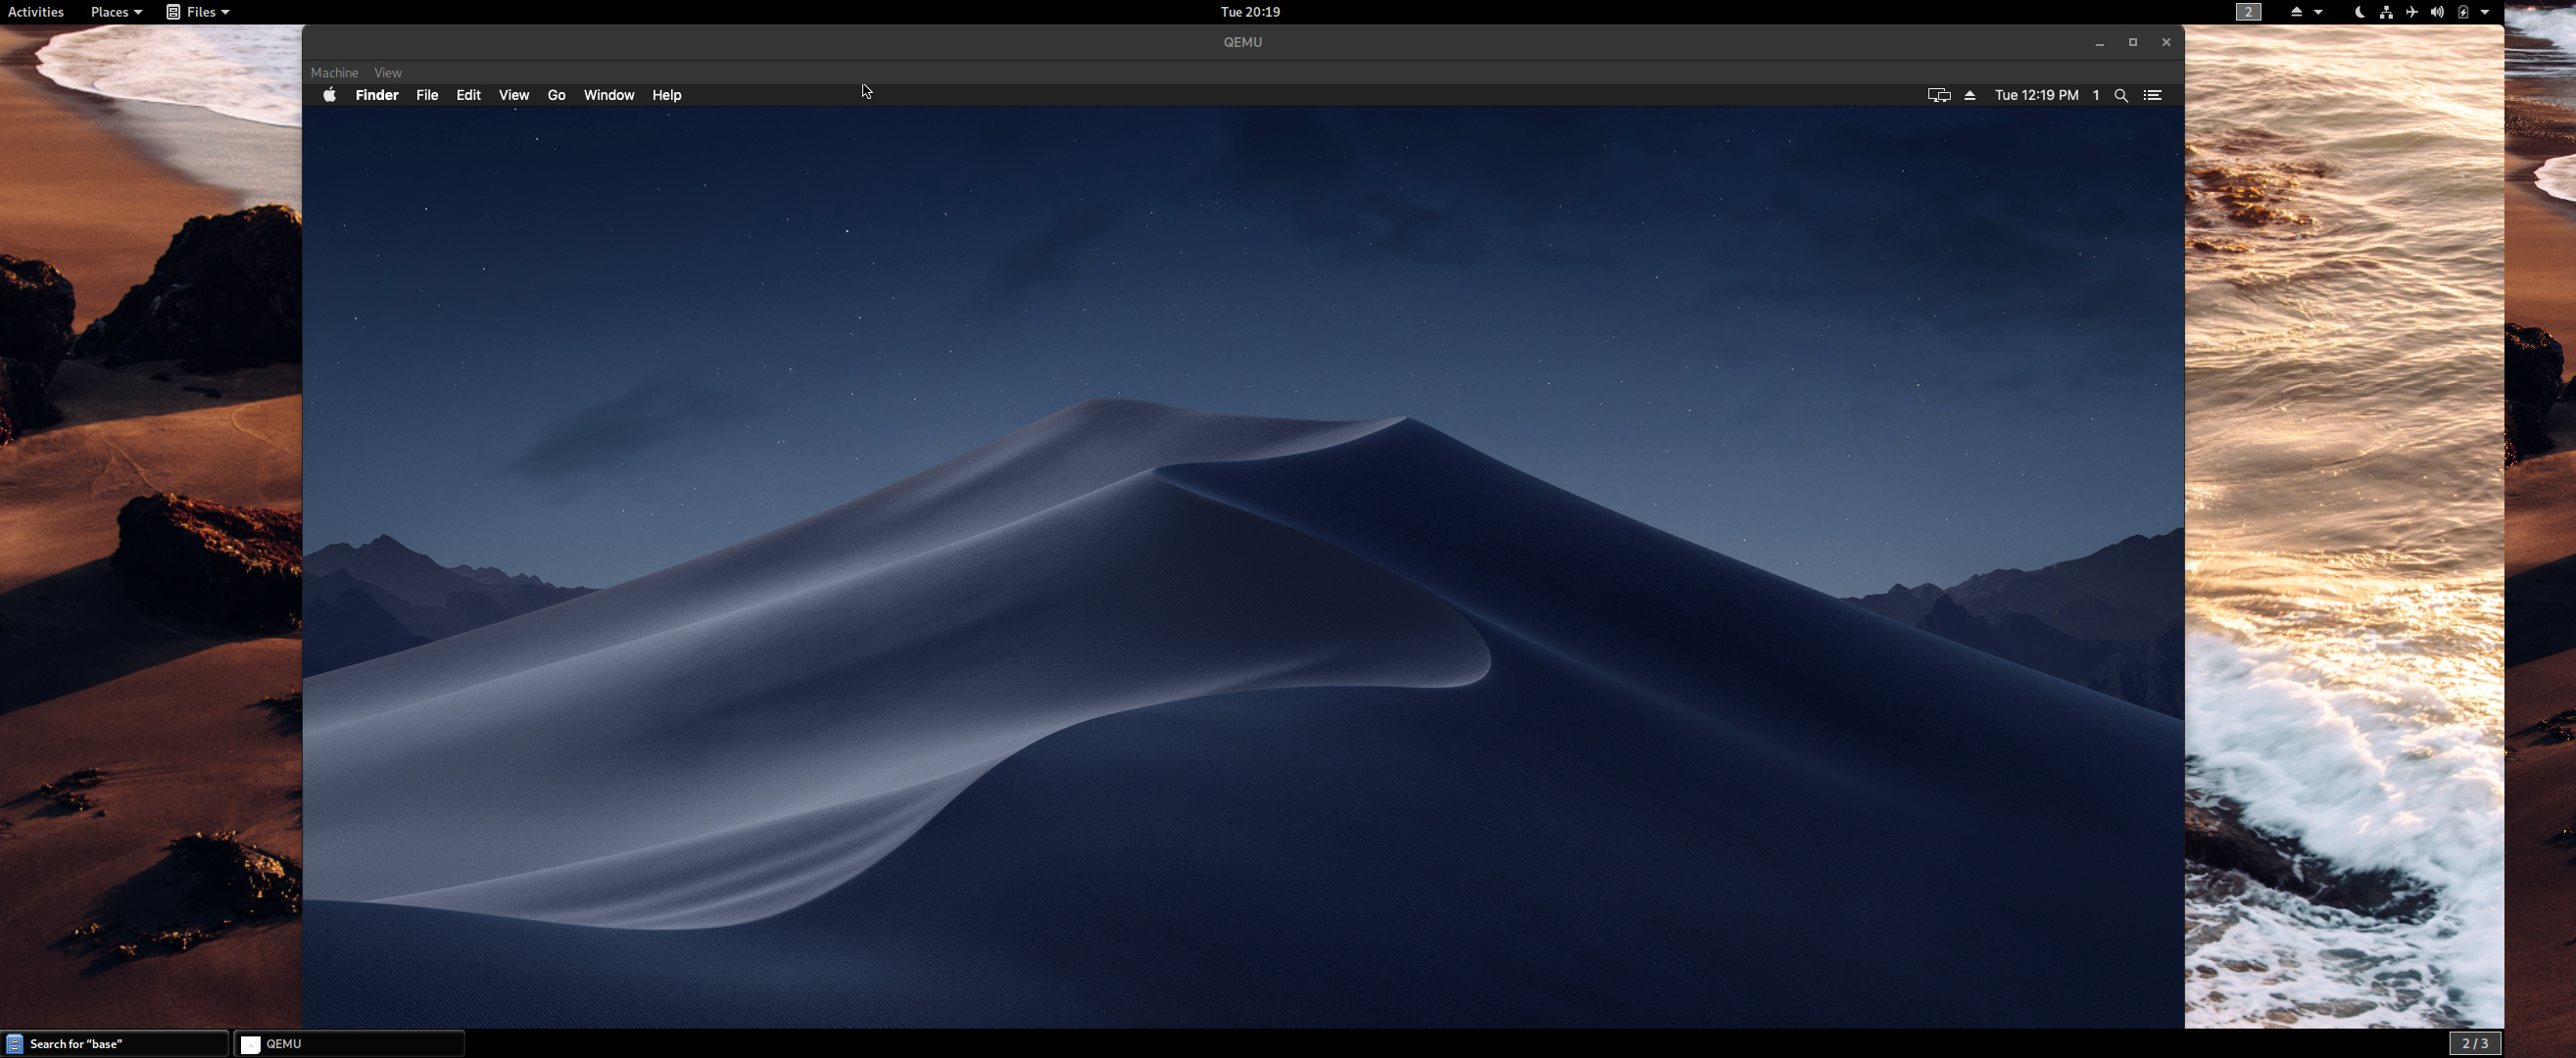Click the macOS eject menu bar icon

pos(1970,95)
